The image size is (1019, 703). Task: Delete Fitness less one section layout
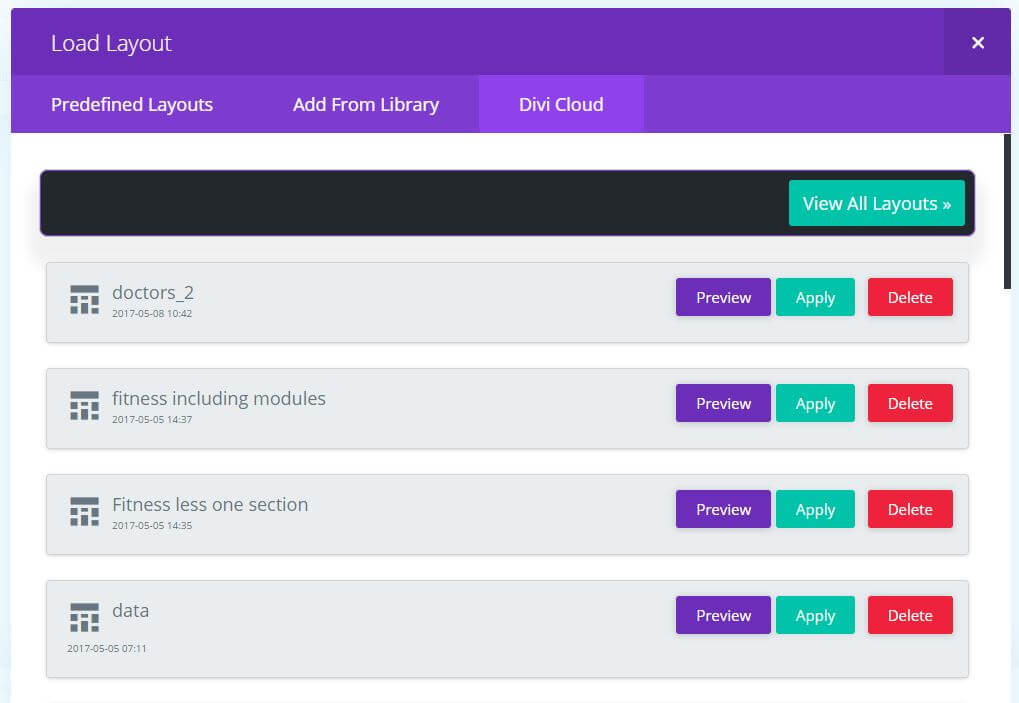tap(910, 509)
